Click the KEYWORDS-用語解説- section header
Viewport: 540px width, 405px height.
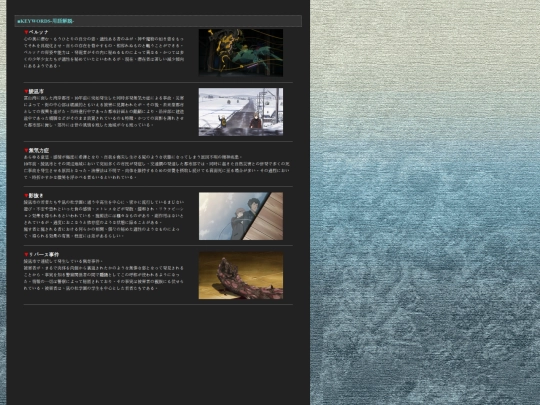[158, 21]
